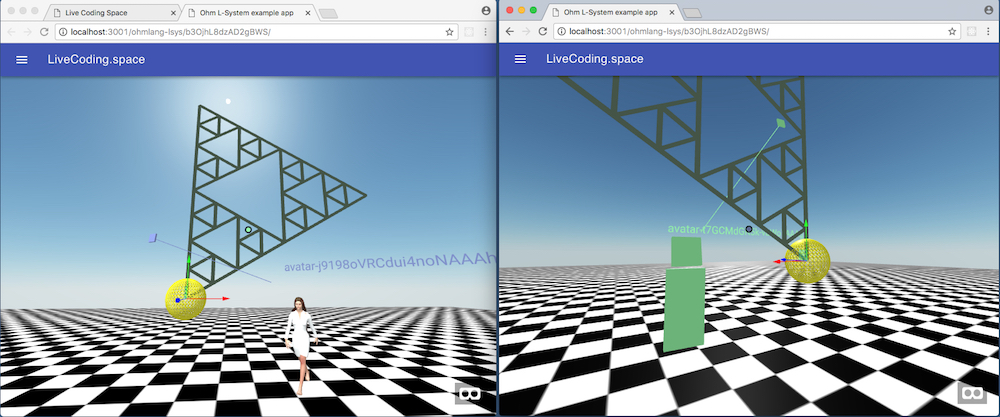Image resolution: width=1000 pixels, height=417 pixels.
Task: Open the hamburger menu in the right window
Action: pyautogui.click(x=520, y=59)
